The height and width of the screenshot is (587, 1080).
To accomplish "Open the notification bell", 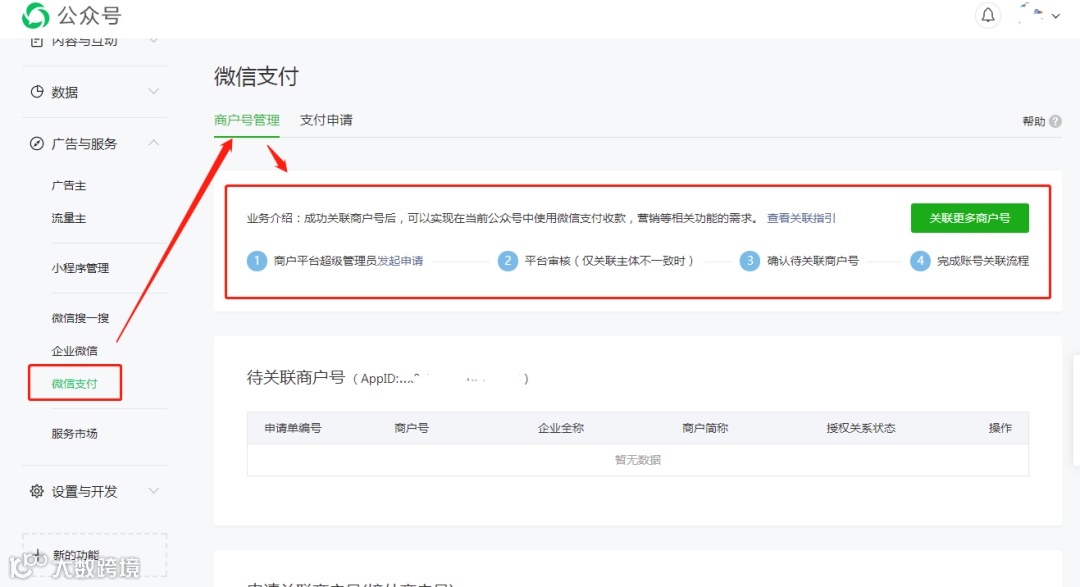I will 988,15.
